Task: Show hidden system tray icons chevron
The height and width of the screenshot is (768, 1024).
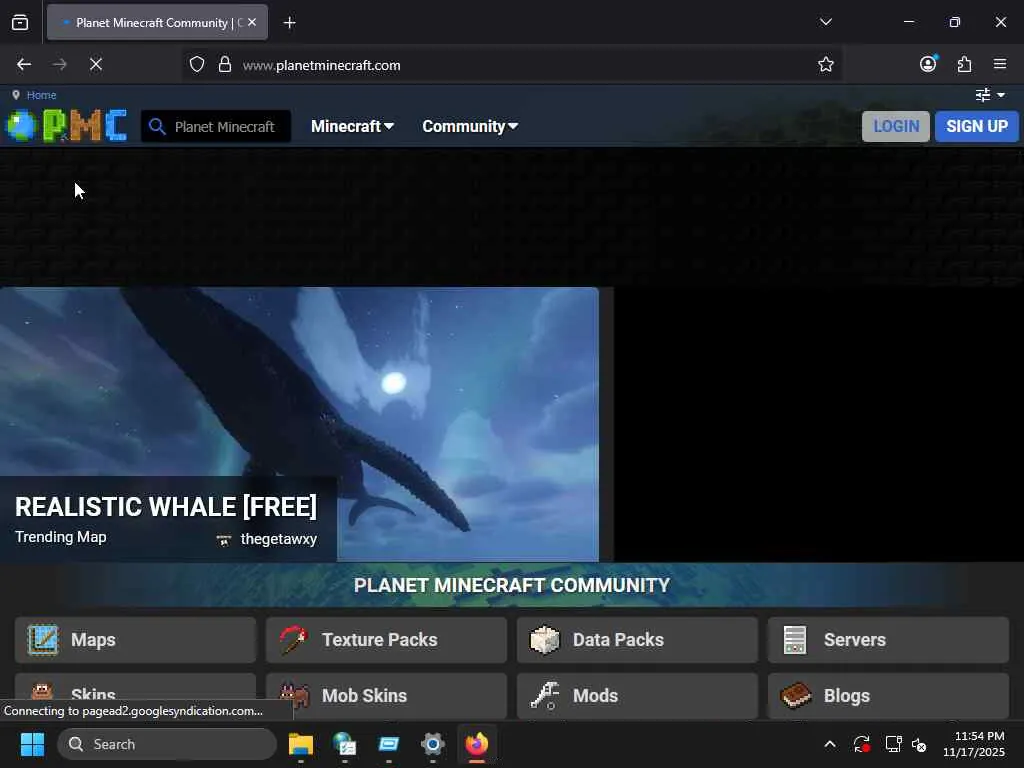Action: [829, 744]
